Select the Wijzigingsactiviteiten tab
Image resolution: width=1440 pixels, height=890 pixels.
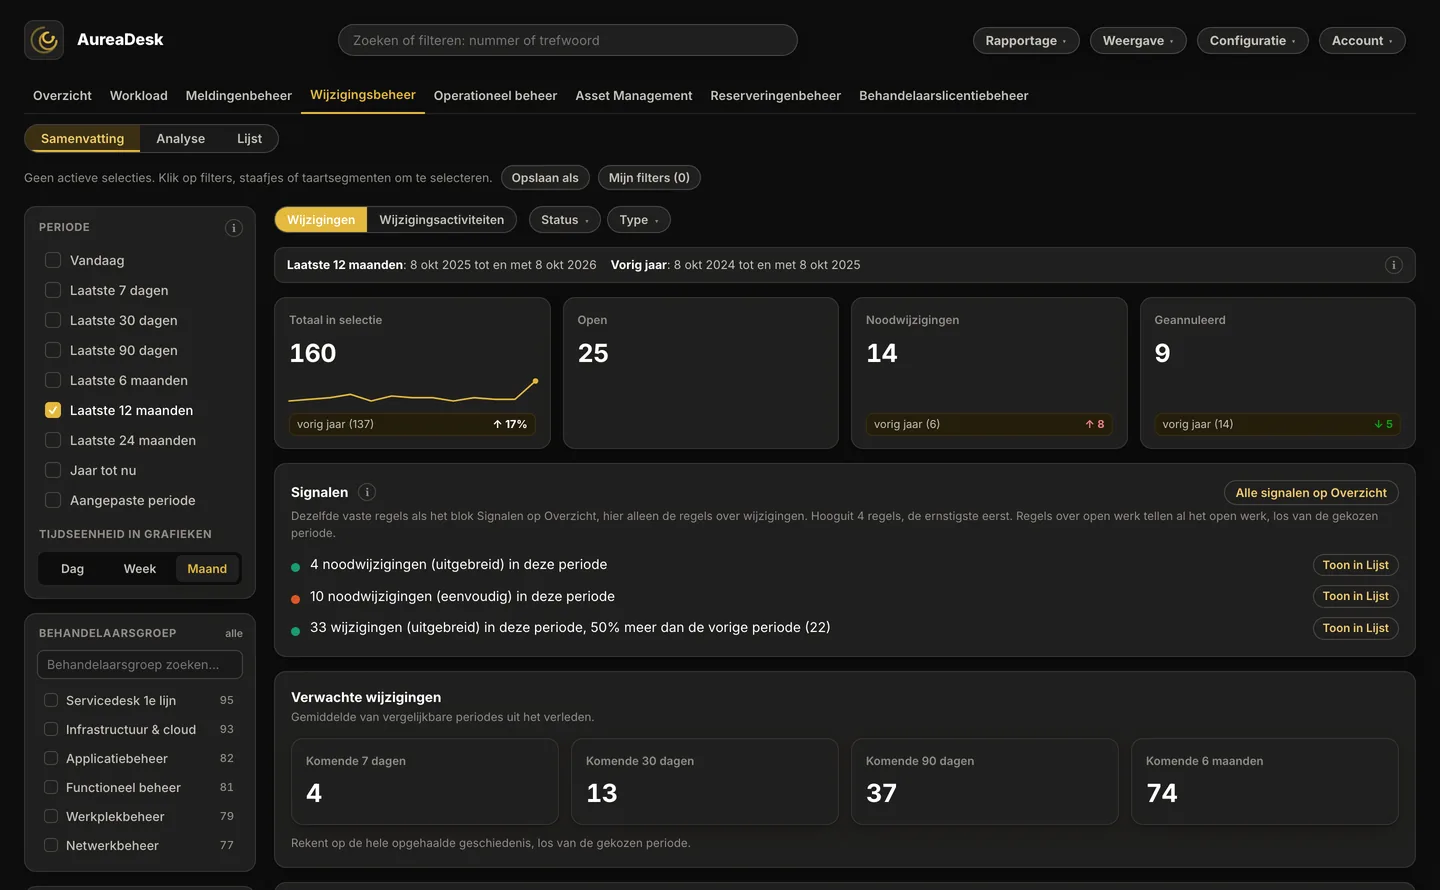pos(442,220)
